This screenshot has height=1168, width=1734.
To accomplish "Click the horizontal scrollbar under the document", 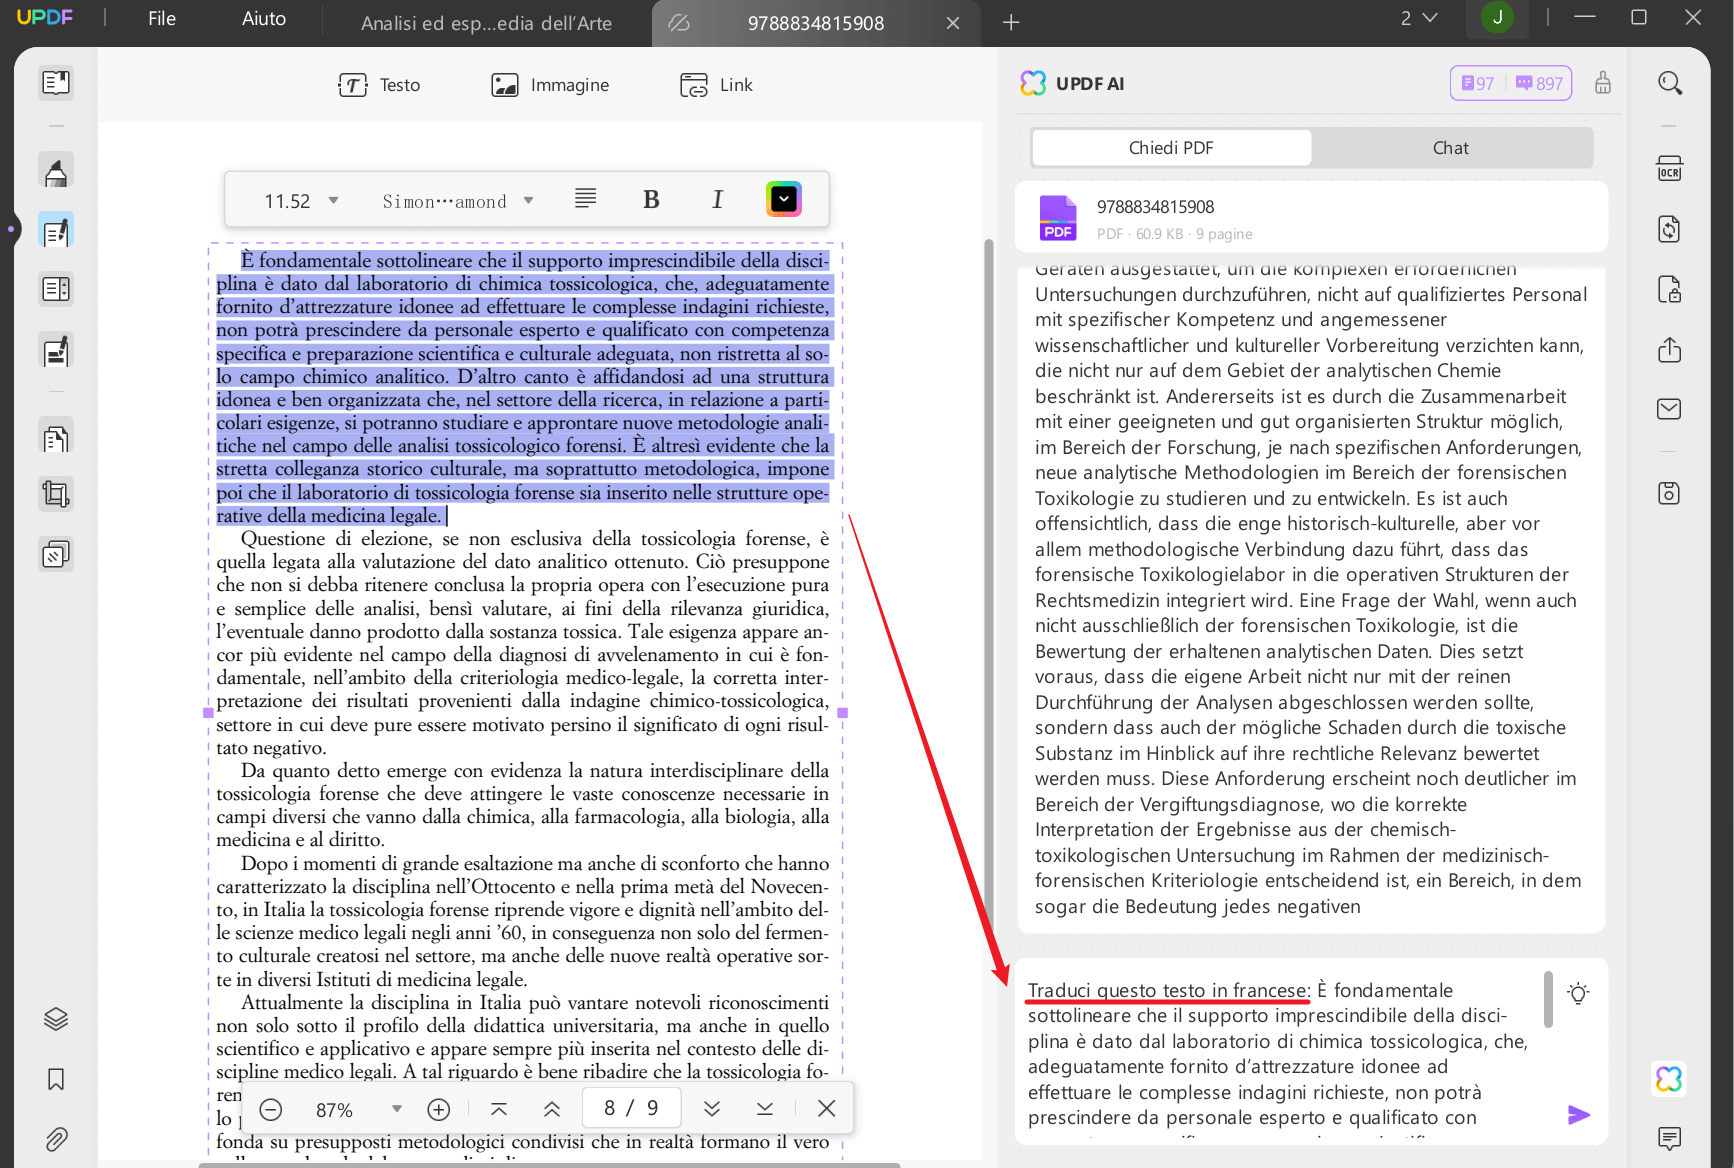I will coord(549,1165).
